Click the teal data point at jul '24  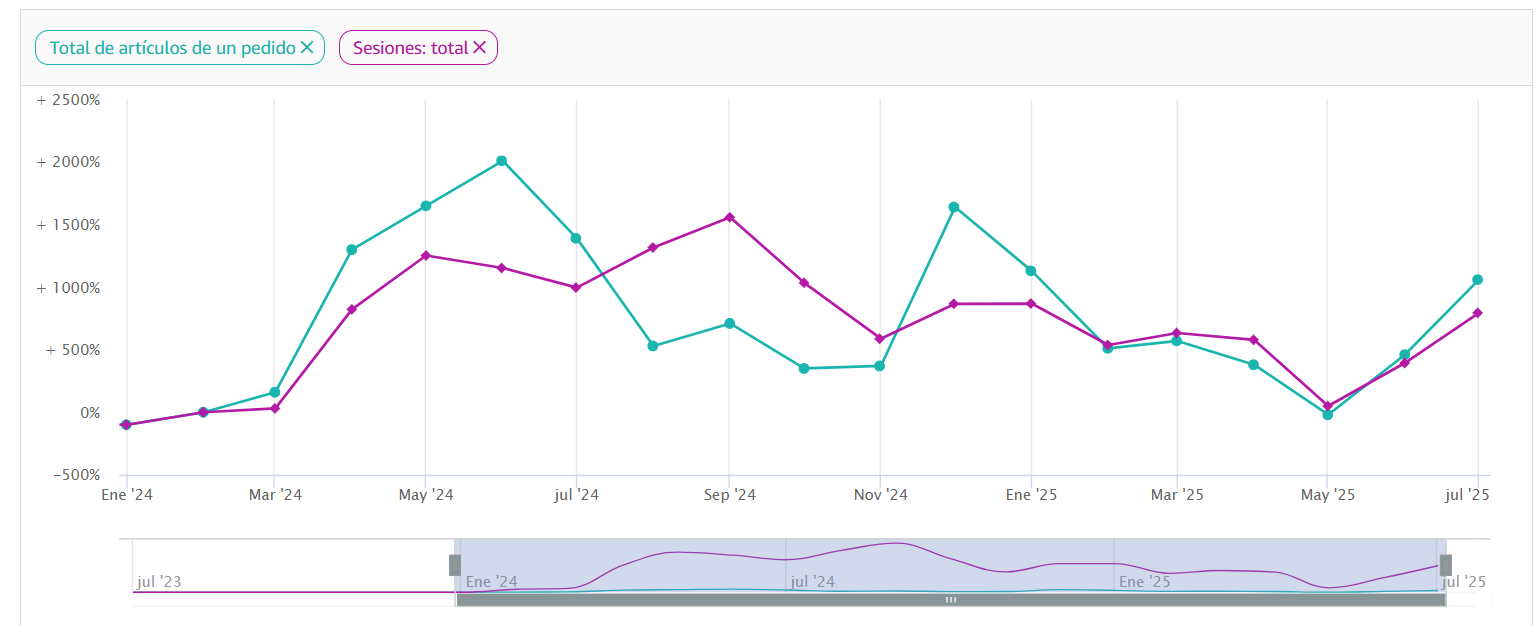click(576, 238)
